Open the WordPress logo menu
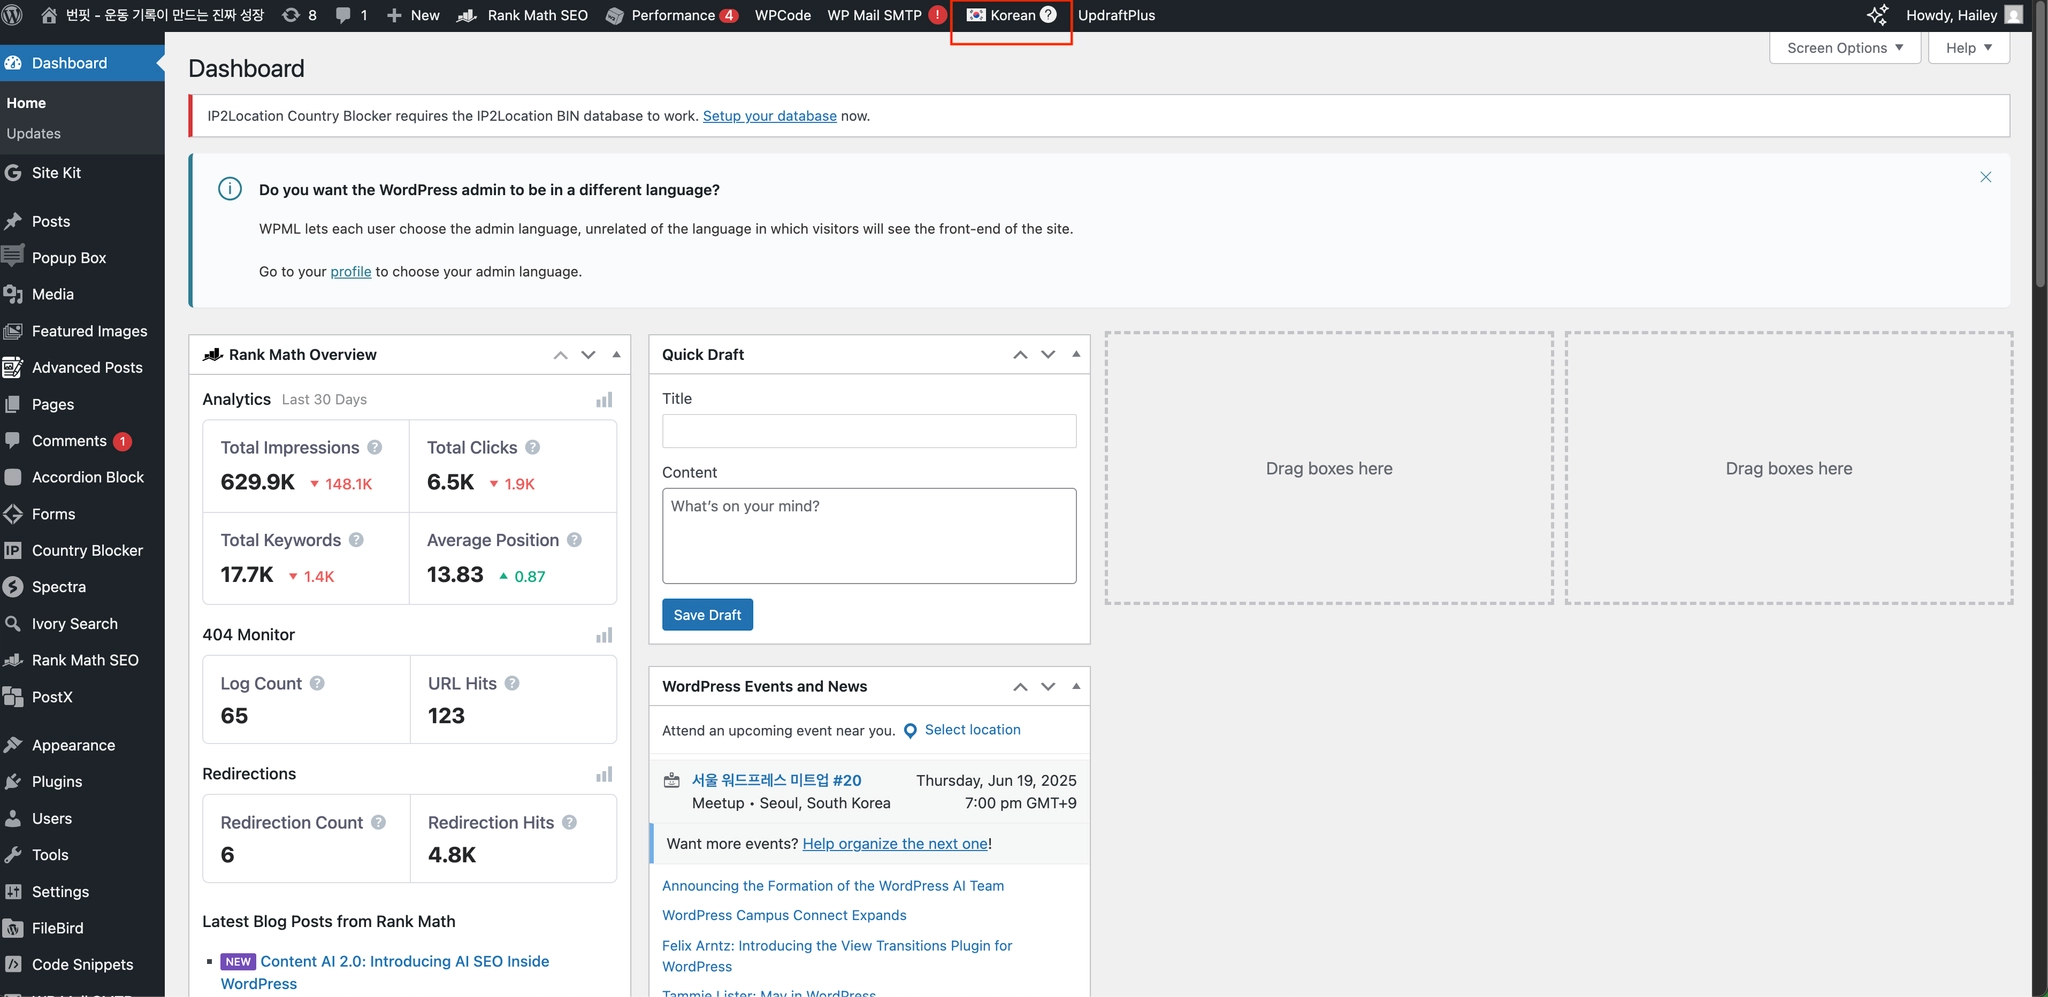The height and width of the screenshot is (997, 2048). coord(13,15)
